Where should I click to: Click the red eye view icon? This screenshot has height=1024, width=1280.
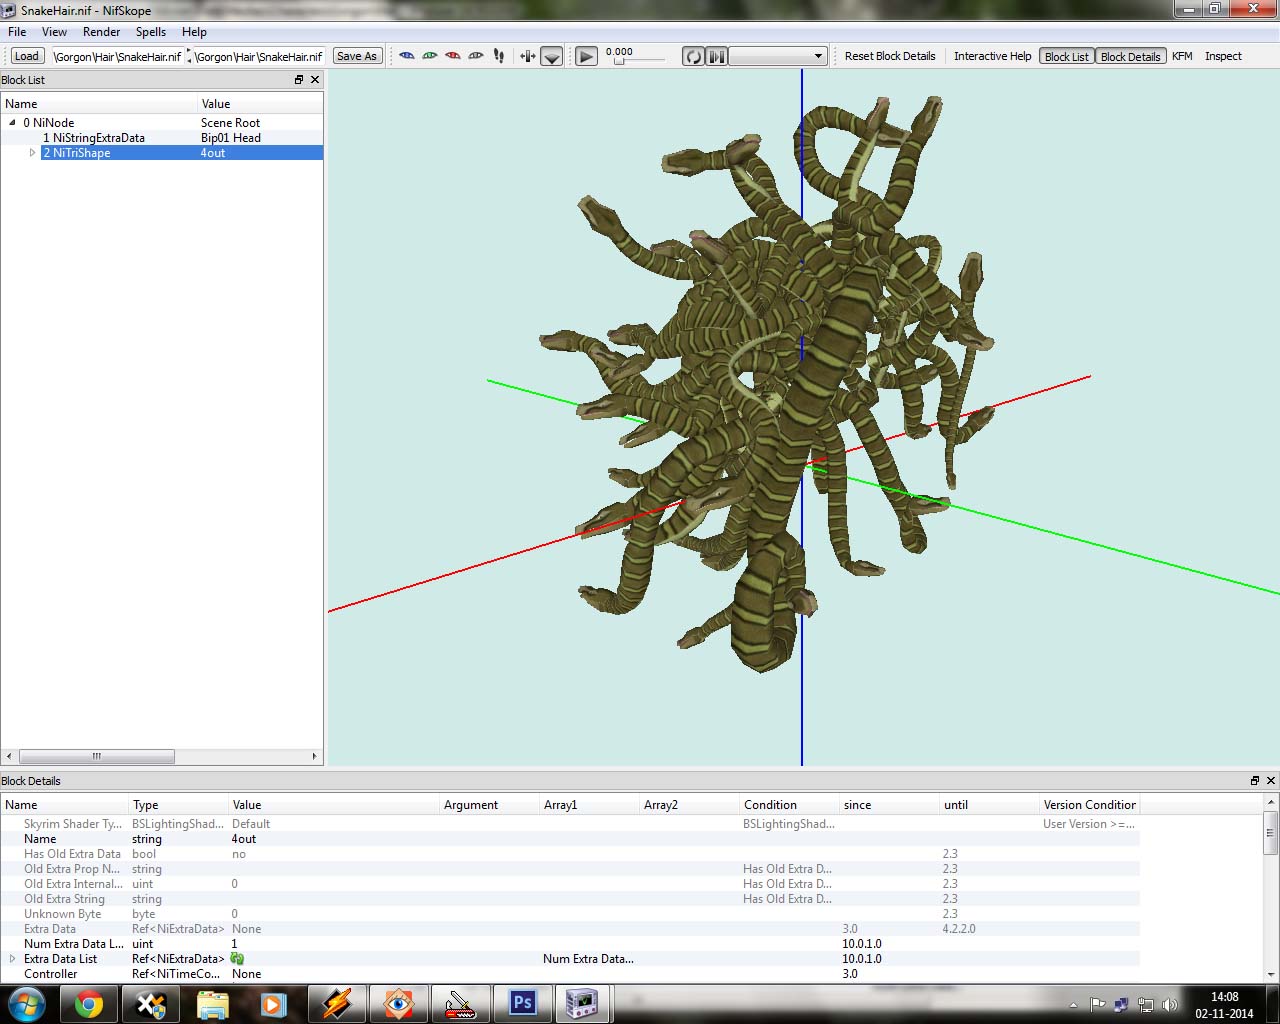tap(453, 56)
